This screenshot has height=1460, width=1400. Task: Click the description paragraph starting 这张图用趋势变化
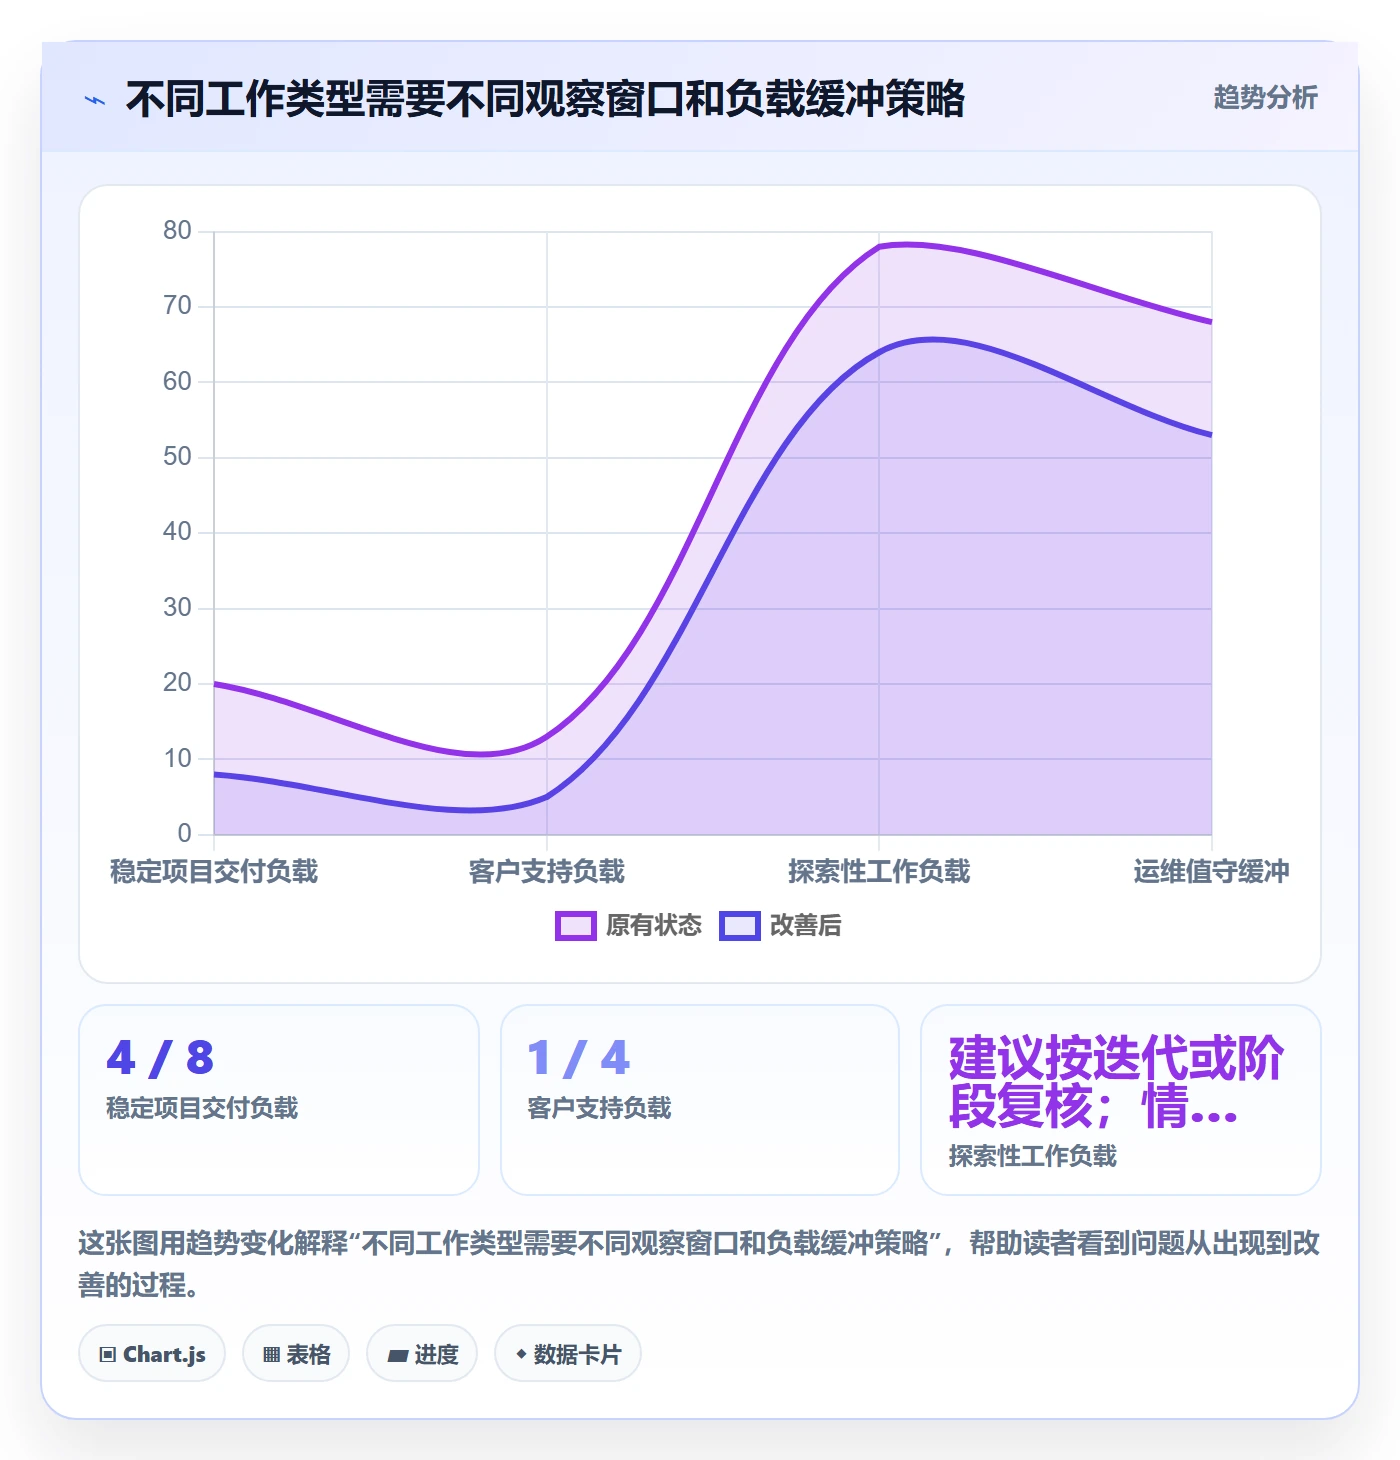pyautogui.click(x=699, y=1264)
